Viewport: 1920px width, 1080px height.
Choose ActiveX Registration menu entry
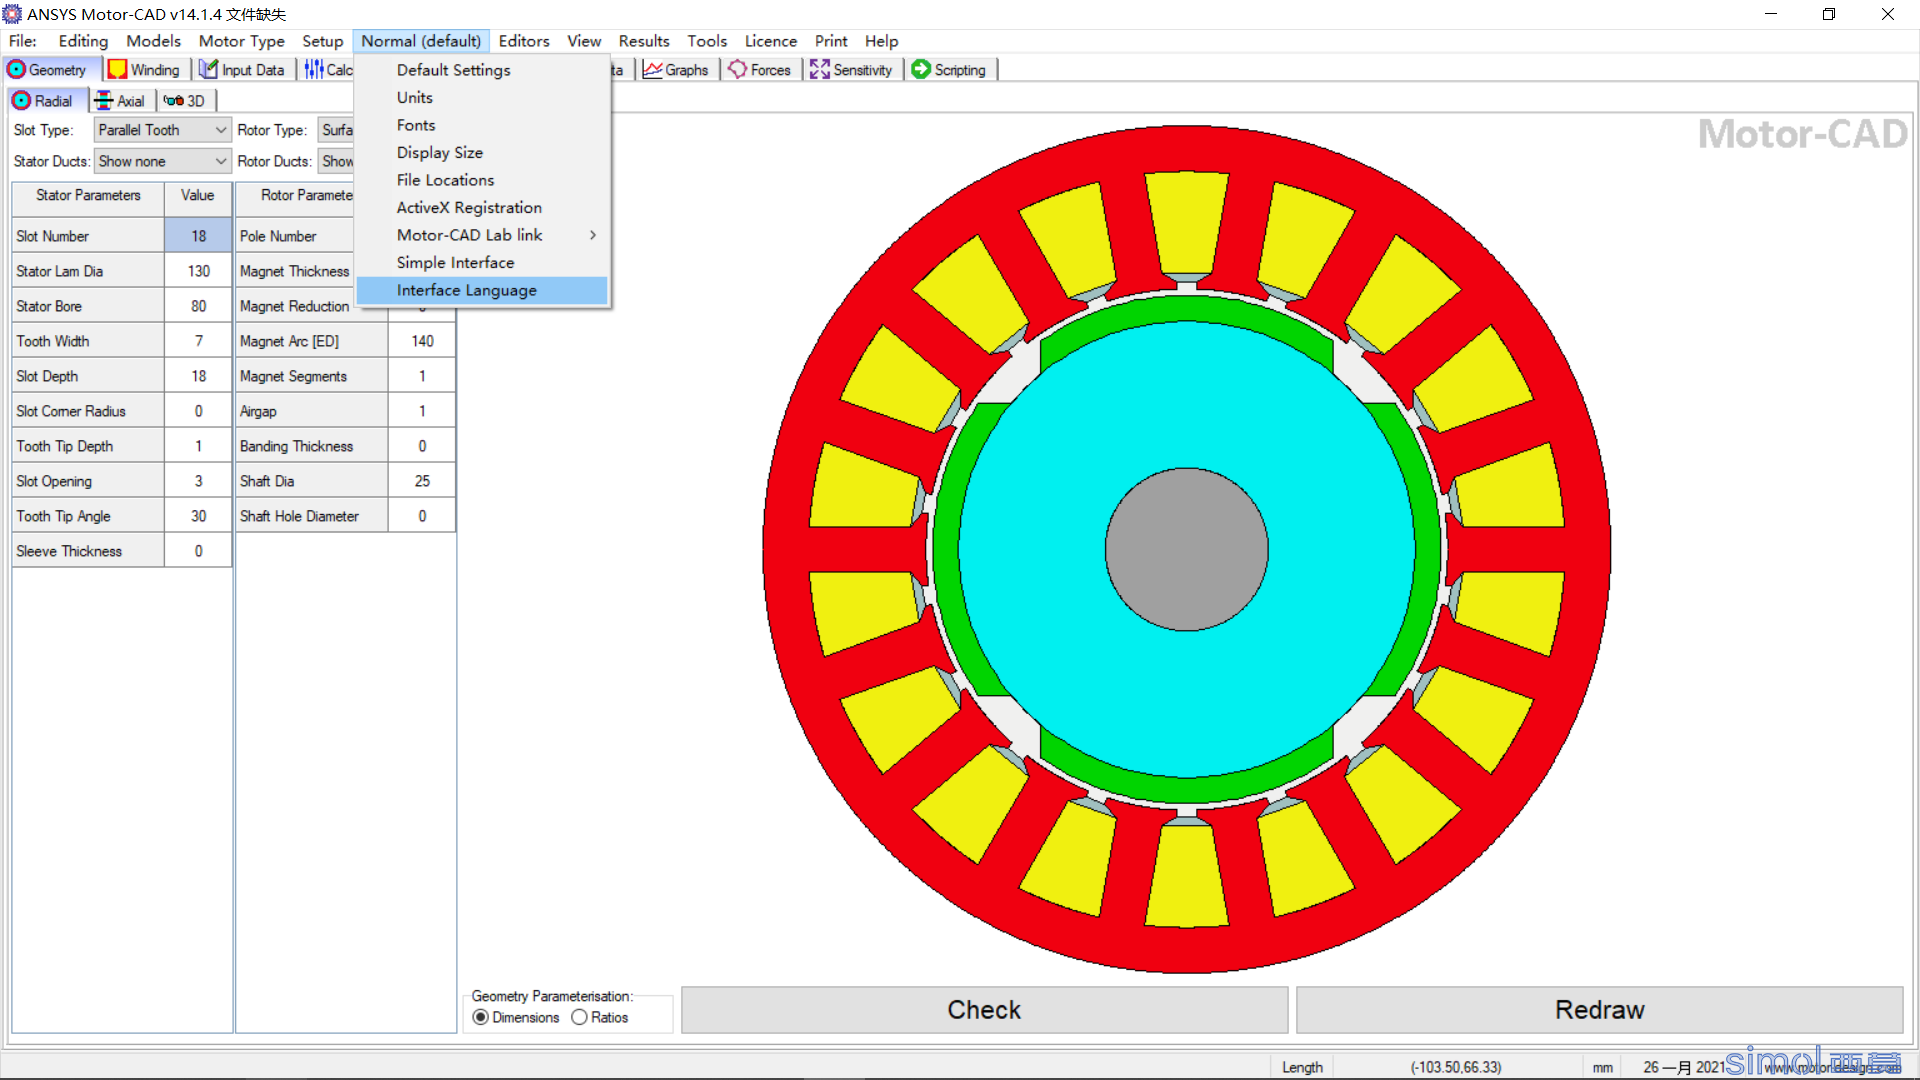[482, 208]
